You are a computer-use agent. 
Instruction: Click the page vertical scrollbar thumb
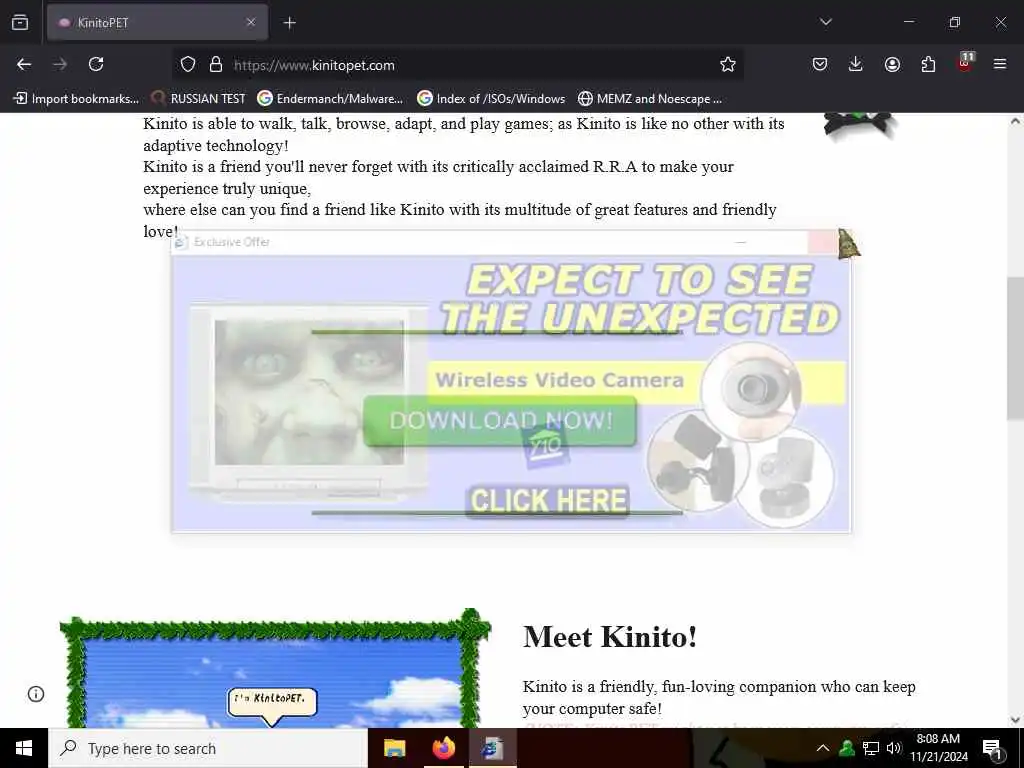[1015, 348]
